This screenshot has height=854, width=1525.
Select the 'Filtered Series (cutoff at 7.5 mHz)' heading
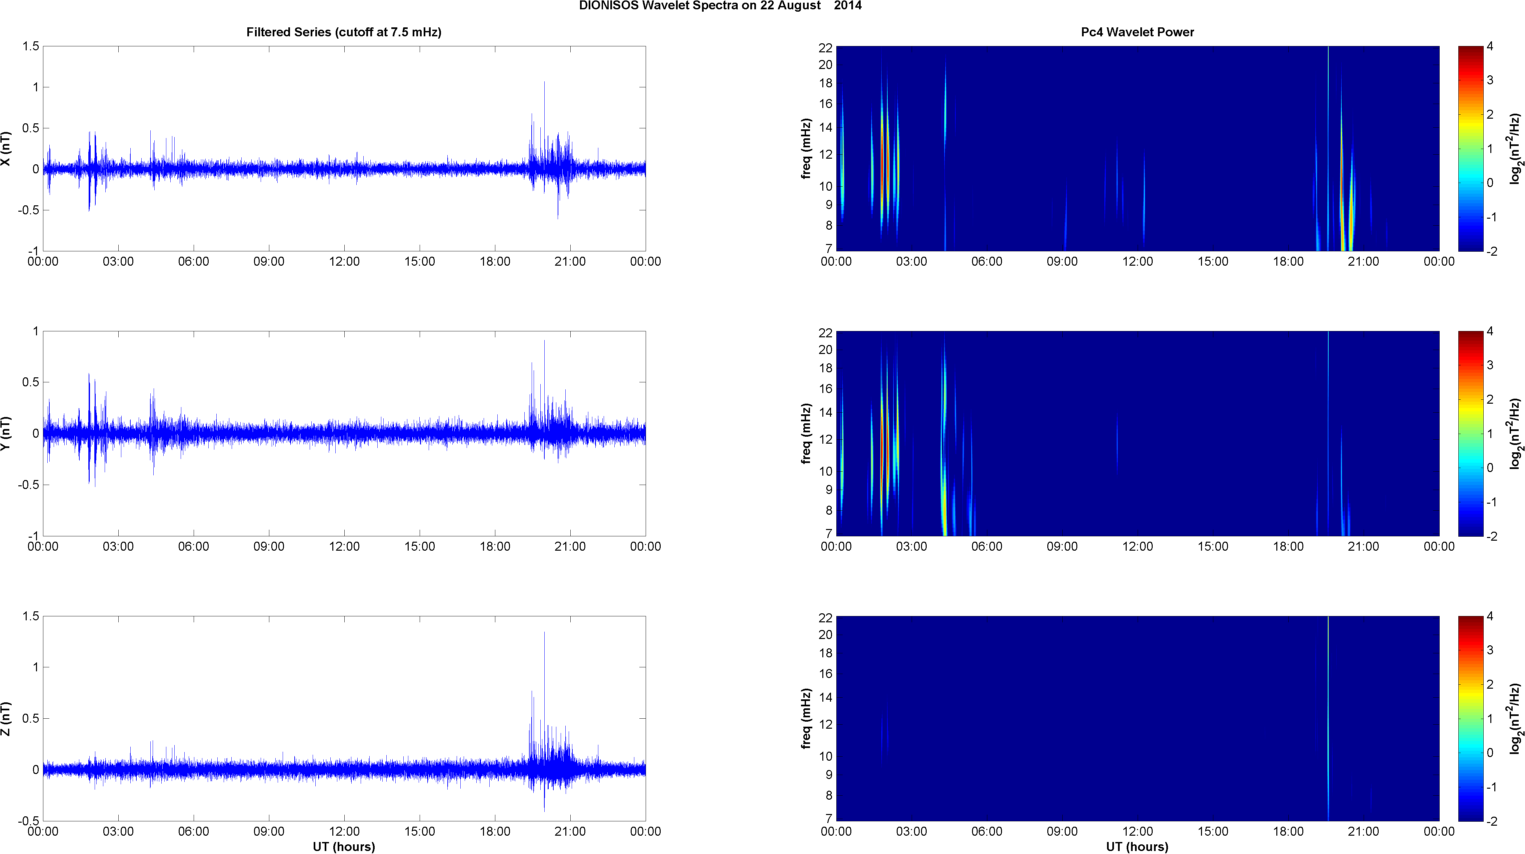click(344, 32)
